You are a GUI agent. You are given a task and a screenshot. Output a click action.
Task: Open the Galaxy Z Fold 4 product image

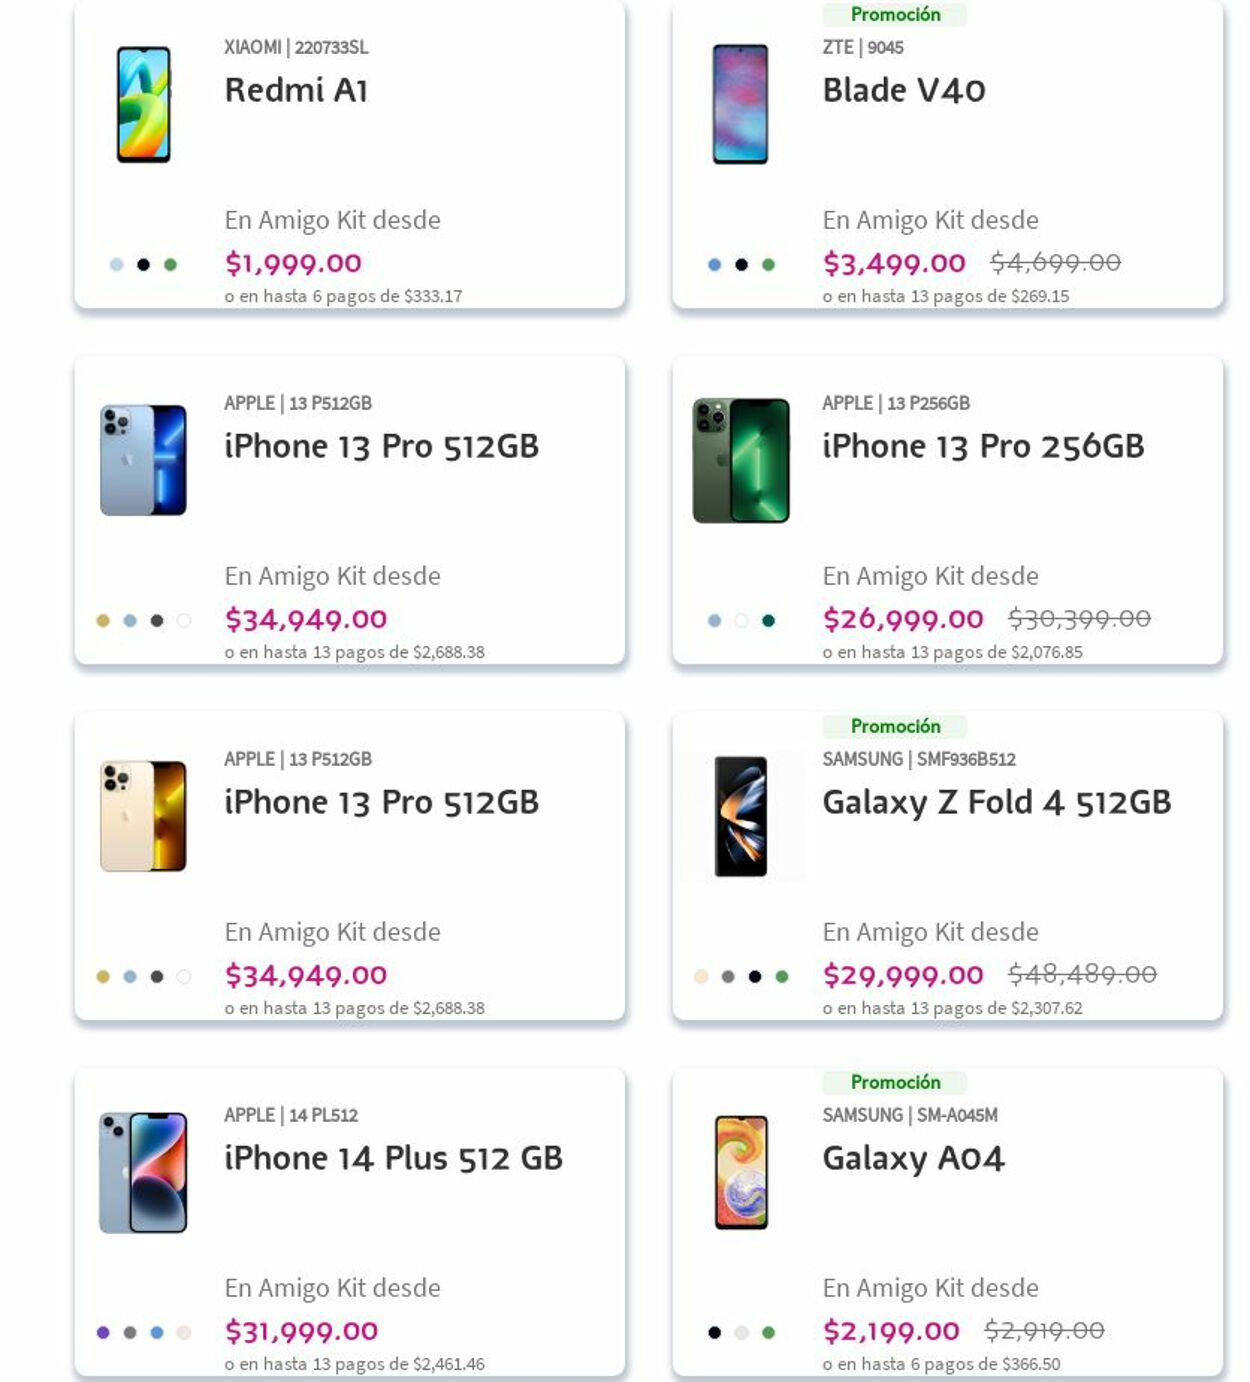coord(741,816)
